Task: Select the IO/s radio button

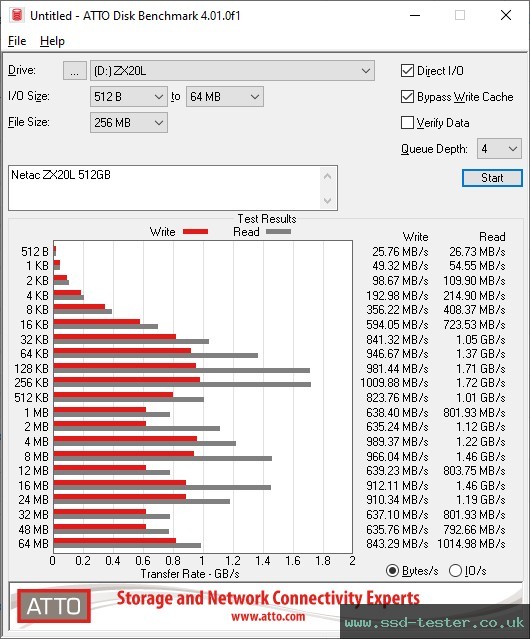Action: tap(455, 571)
